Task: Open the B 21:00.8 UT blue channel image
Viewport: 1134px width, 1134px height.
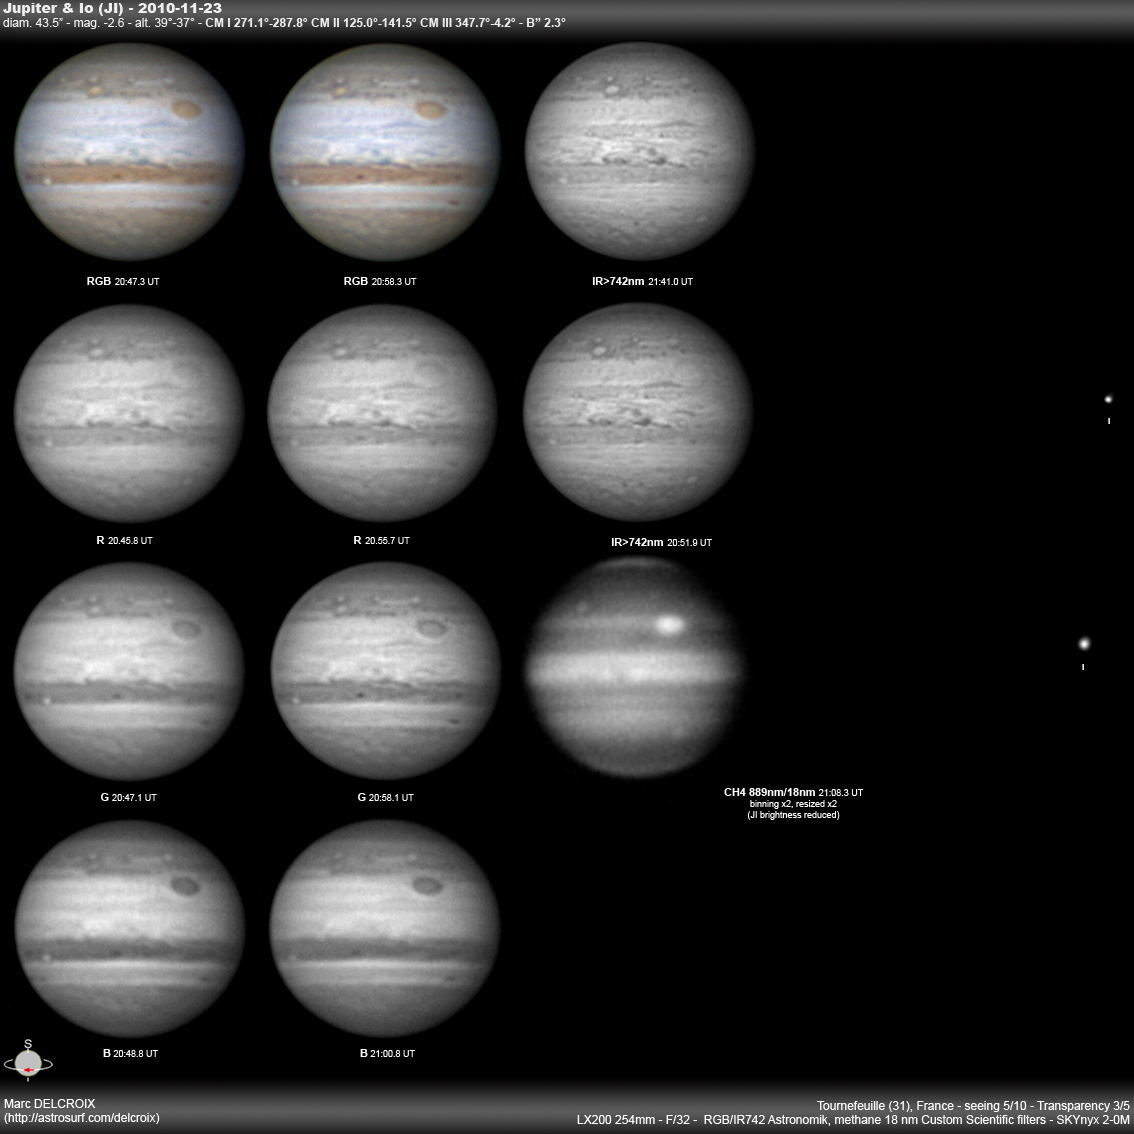Action: [385, 928]
